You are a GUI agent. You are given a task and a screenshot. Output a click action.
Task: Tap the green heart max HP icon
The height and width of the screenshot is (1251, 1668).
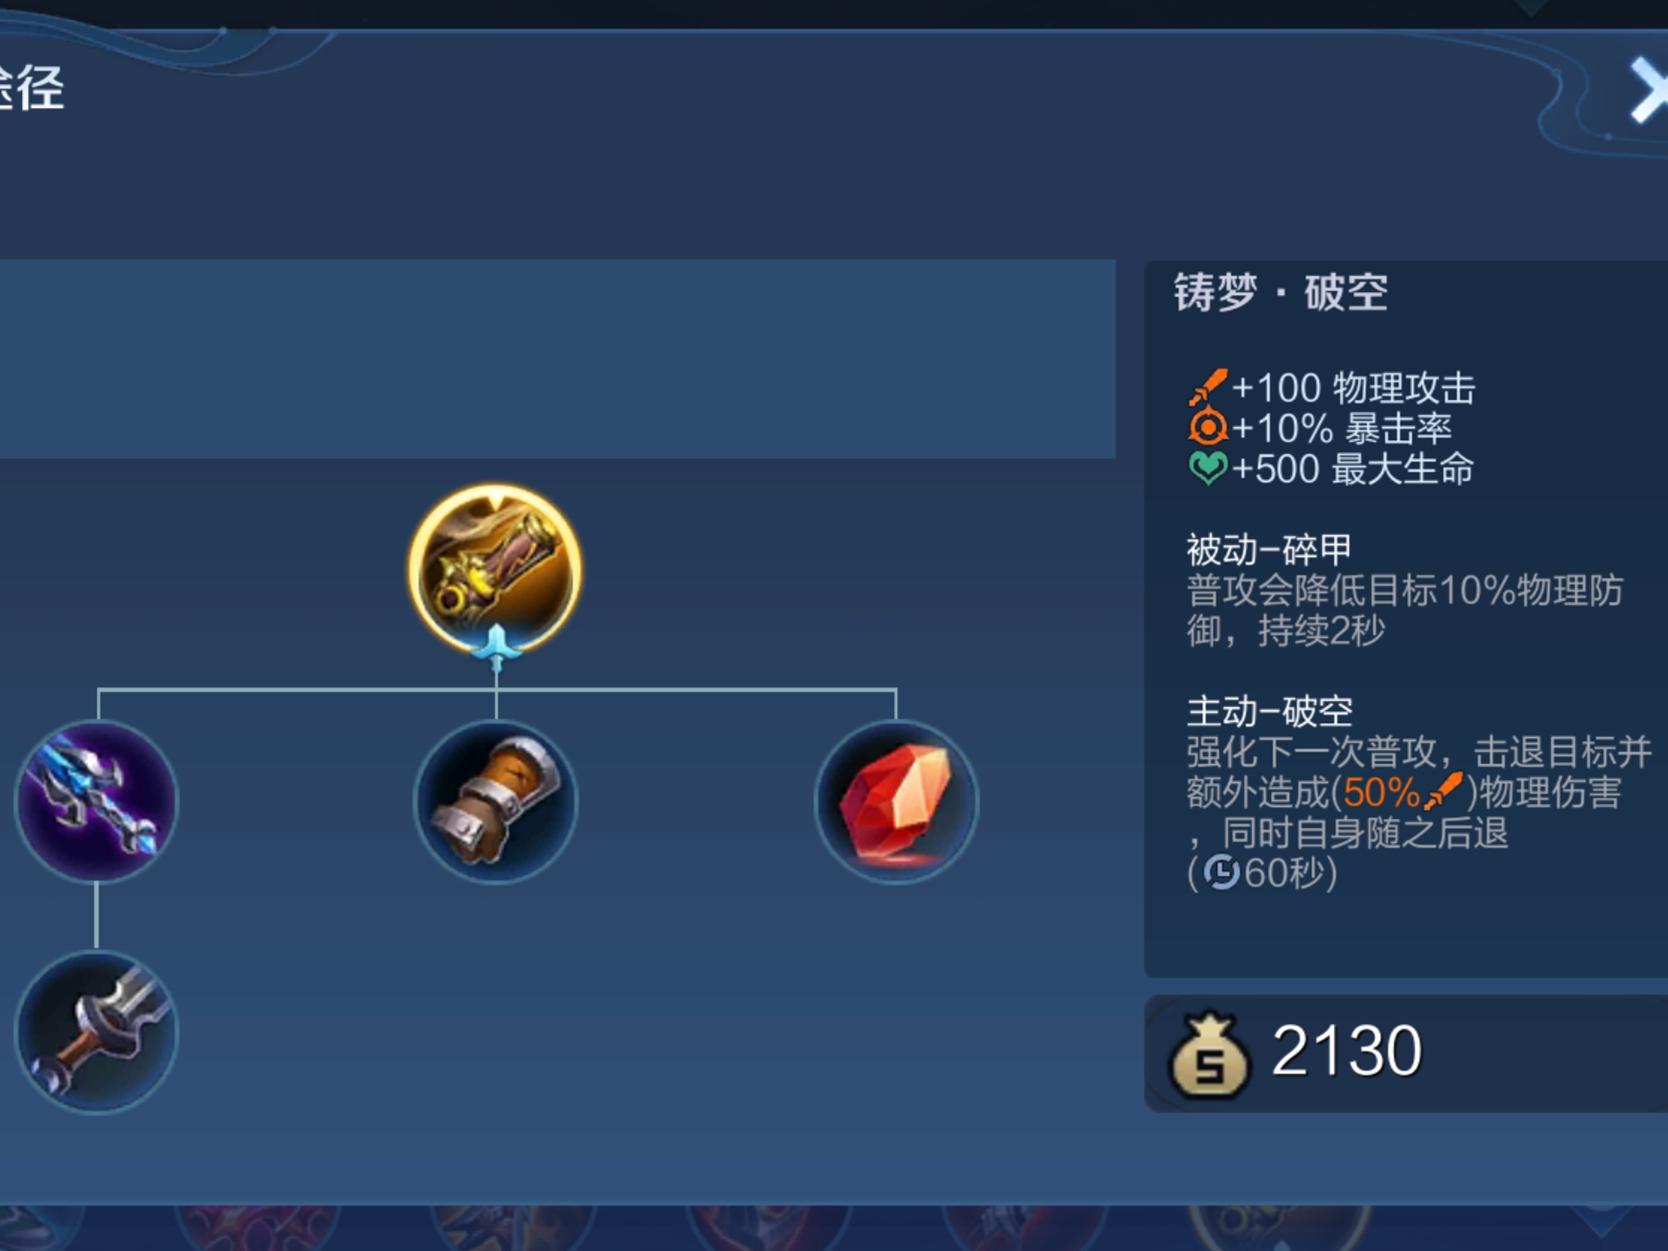pos(1207,468)
